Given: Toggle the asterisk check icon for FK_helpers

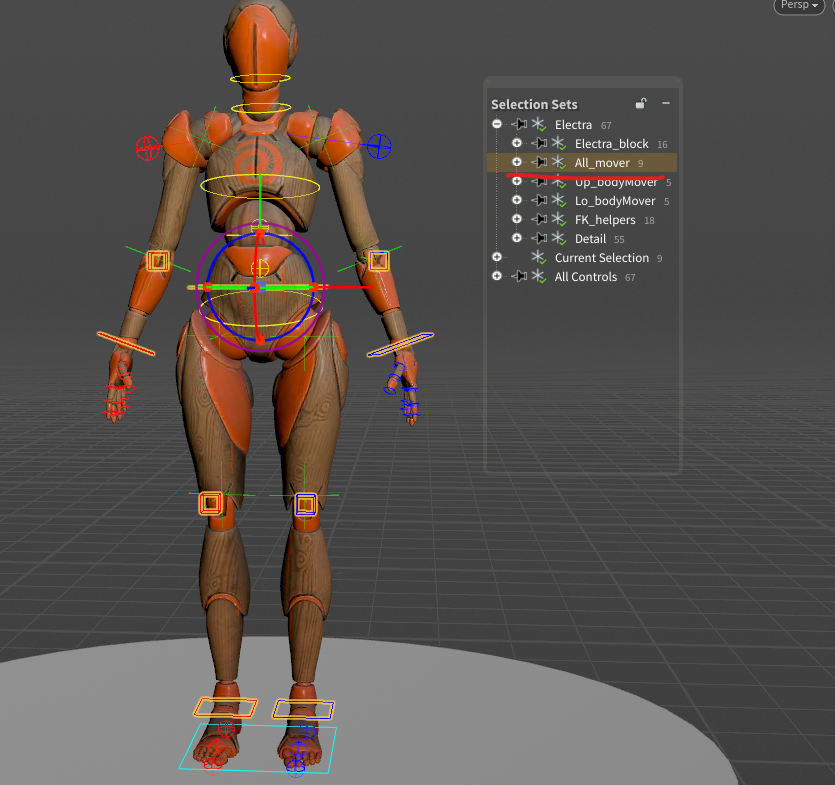Looking at the screenshot, I should pos(559,219).
